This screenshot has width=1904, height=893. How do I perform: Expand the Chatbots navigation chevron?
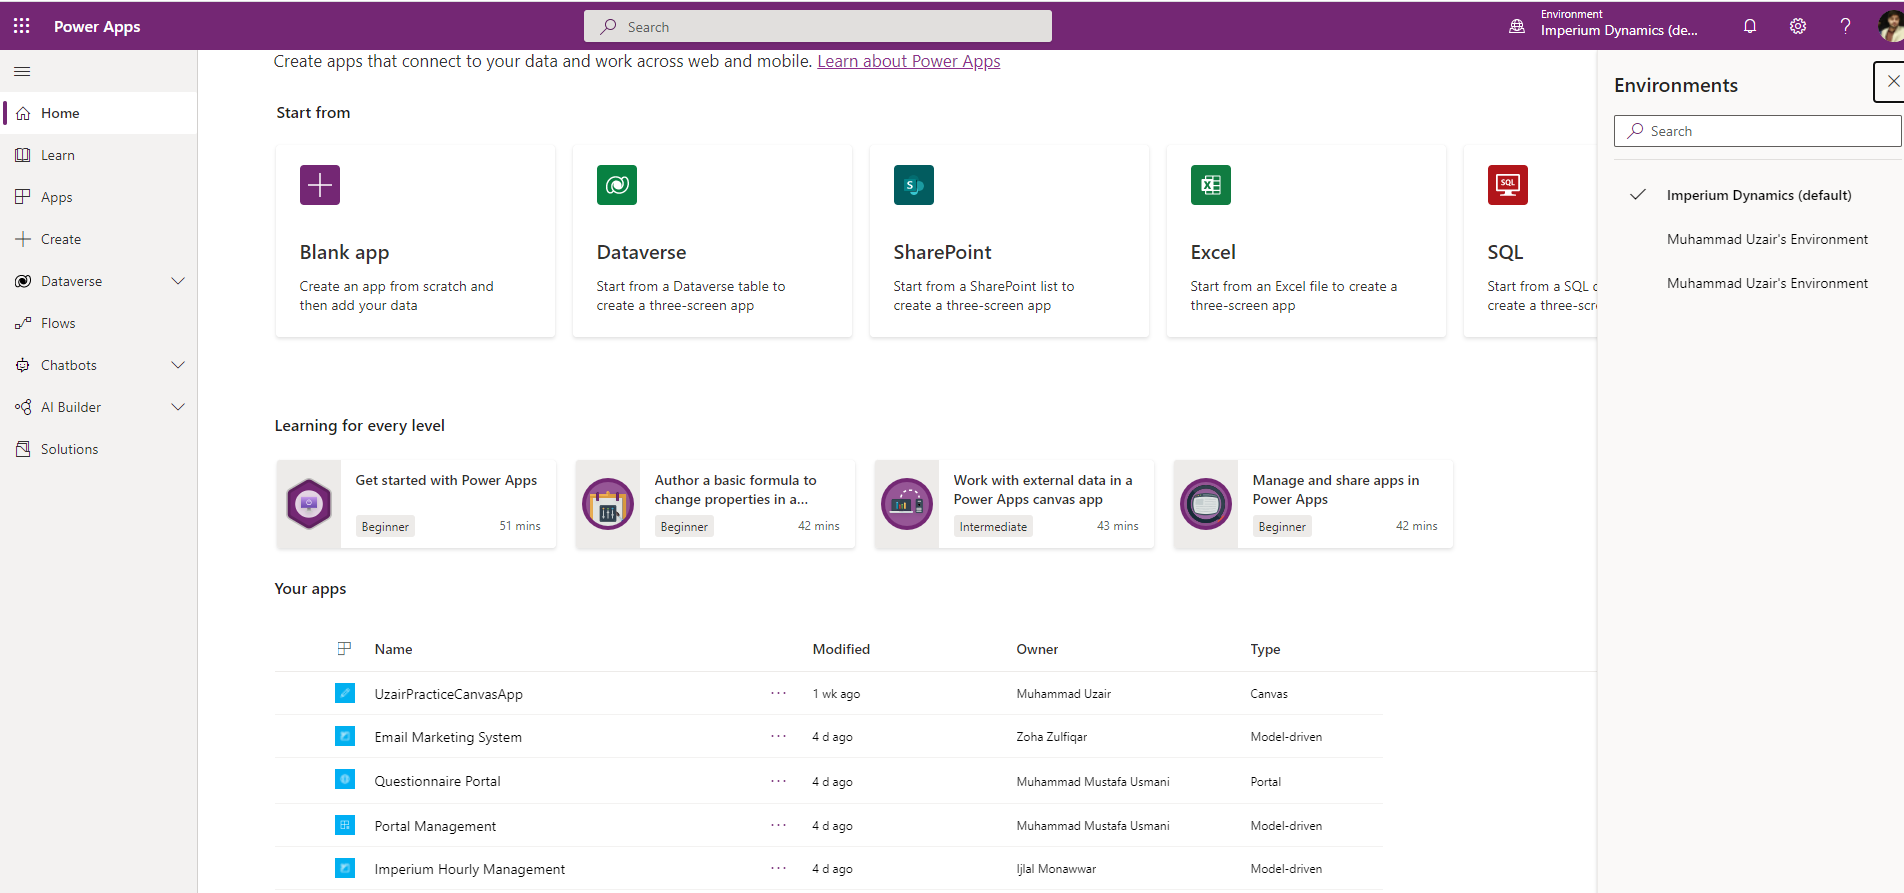[178, 365]
